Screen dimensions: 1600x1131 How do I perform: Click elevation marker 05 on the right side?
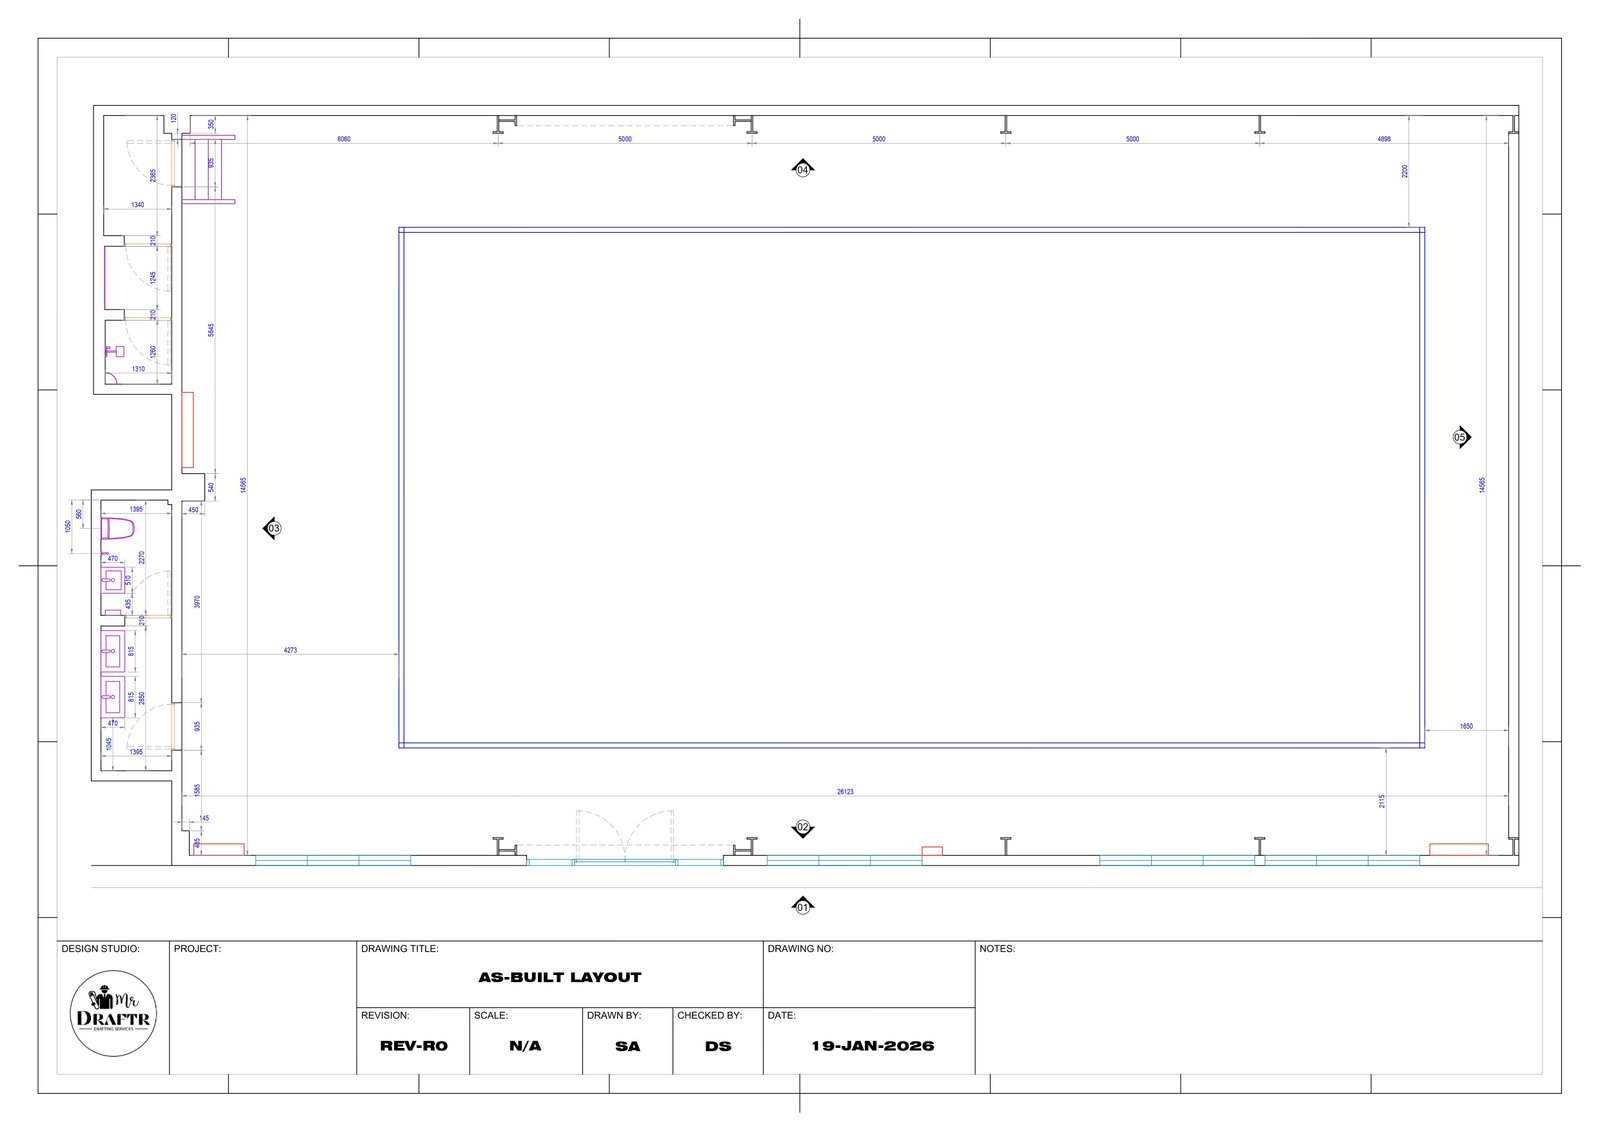1461,437
